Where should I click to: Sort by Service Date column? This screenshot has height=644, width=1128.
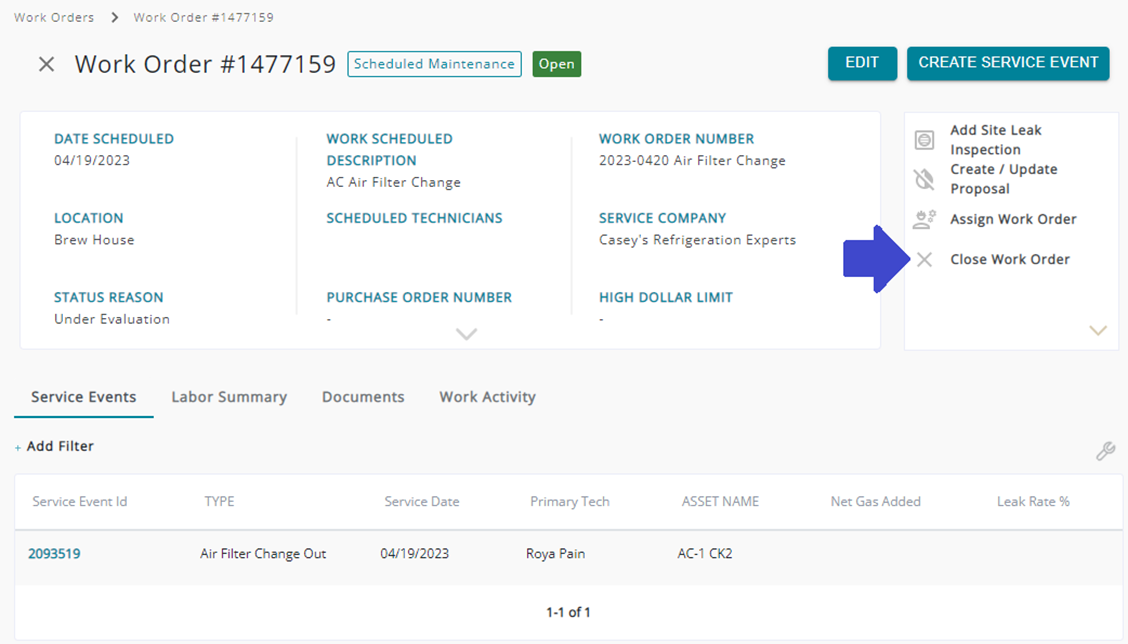pyautogui.click(x=422, y=502)
